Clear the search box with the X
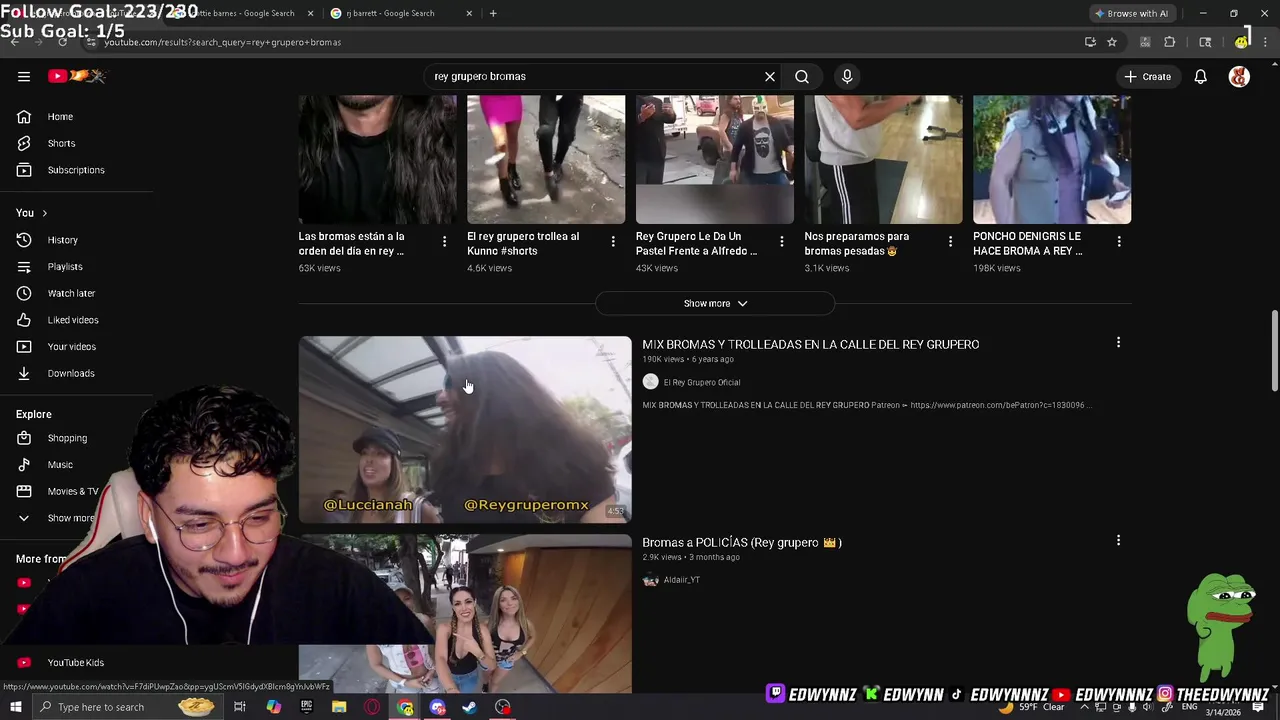This screenshot has height=720, width=1280. pos(770,76)
